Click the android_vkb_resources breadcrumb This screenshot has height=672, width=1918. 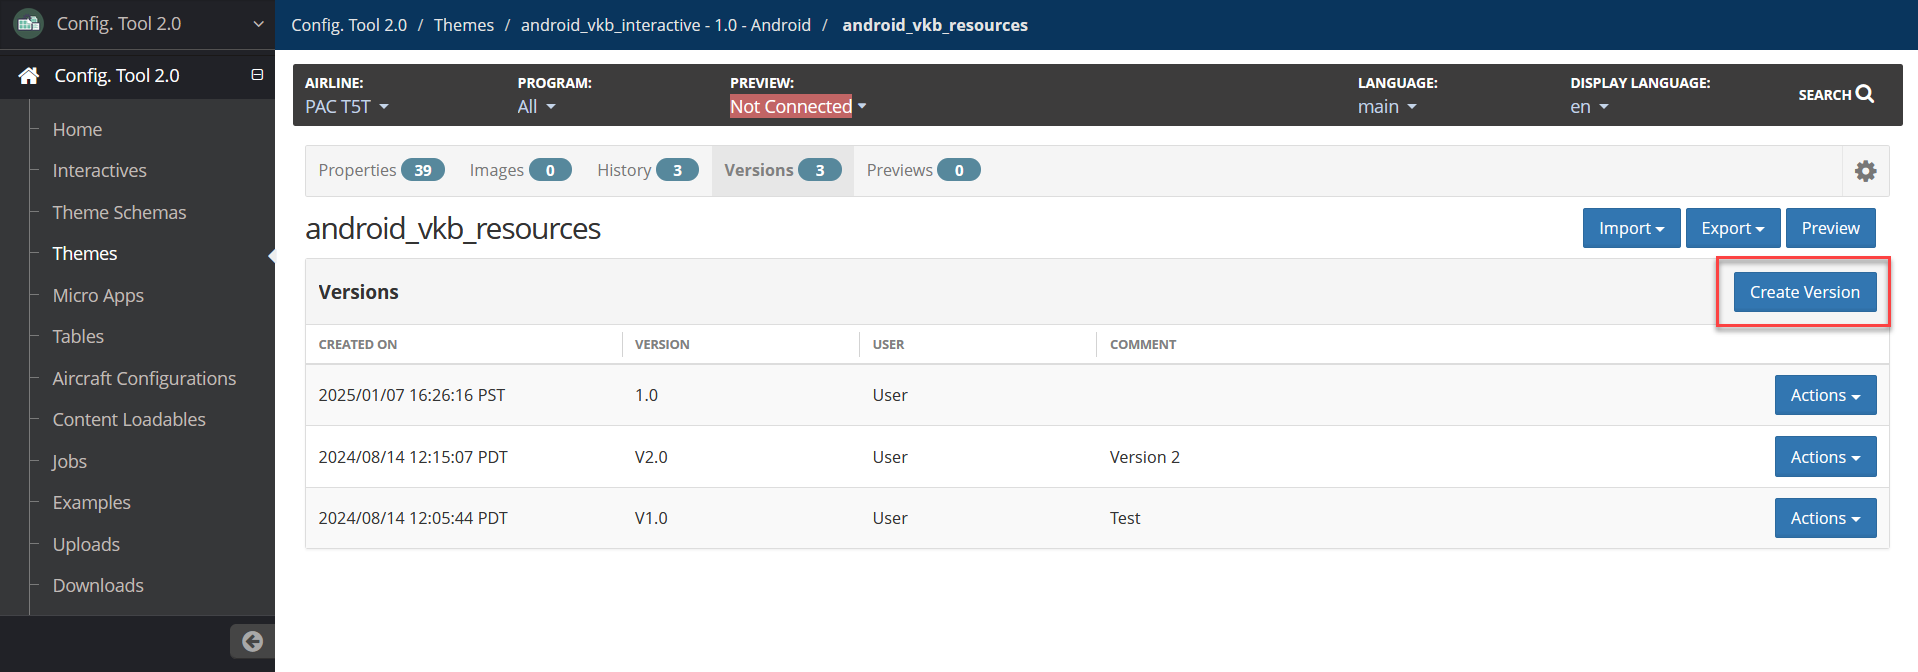pos(935,25)
